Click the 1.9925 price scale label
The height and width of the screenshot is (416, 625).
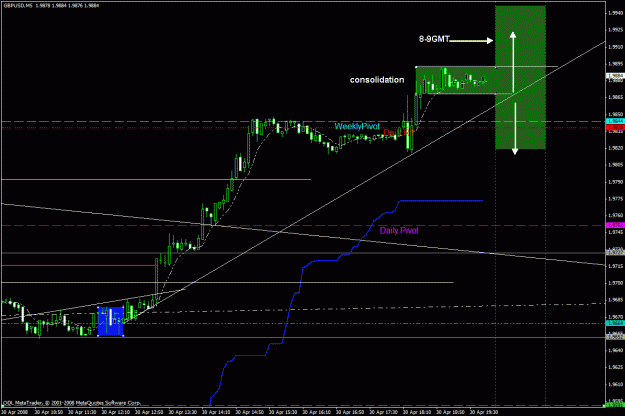click(x=615, y=30)
